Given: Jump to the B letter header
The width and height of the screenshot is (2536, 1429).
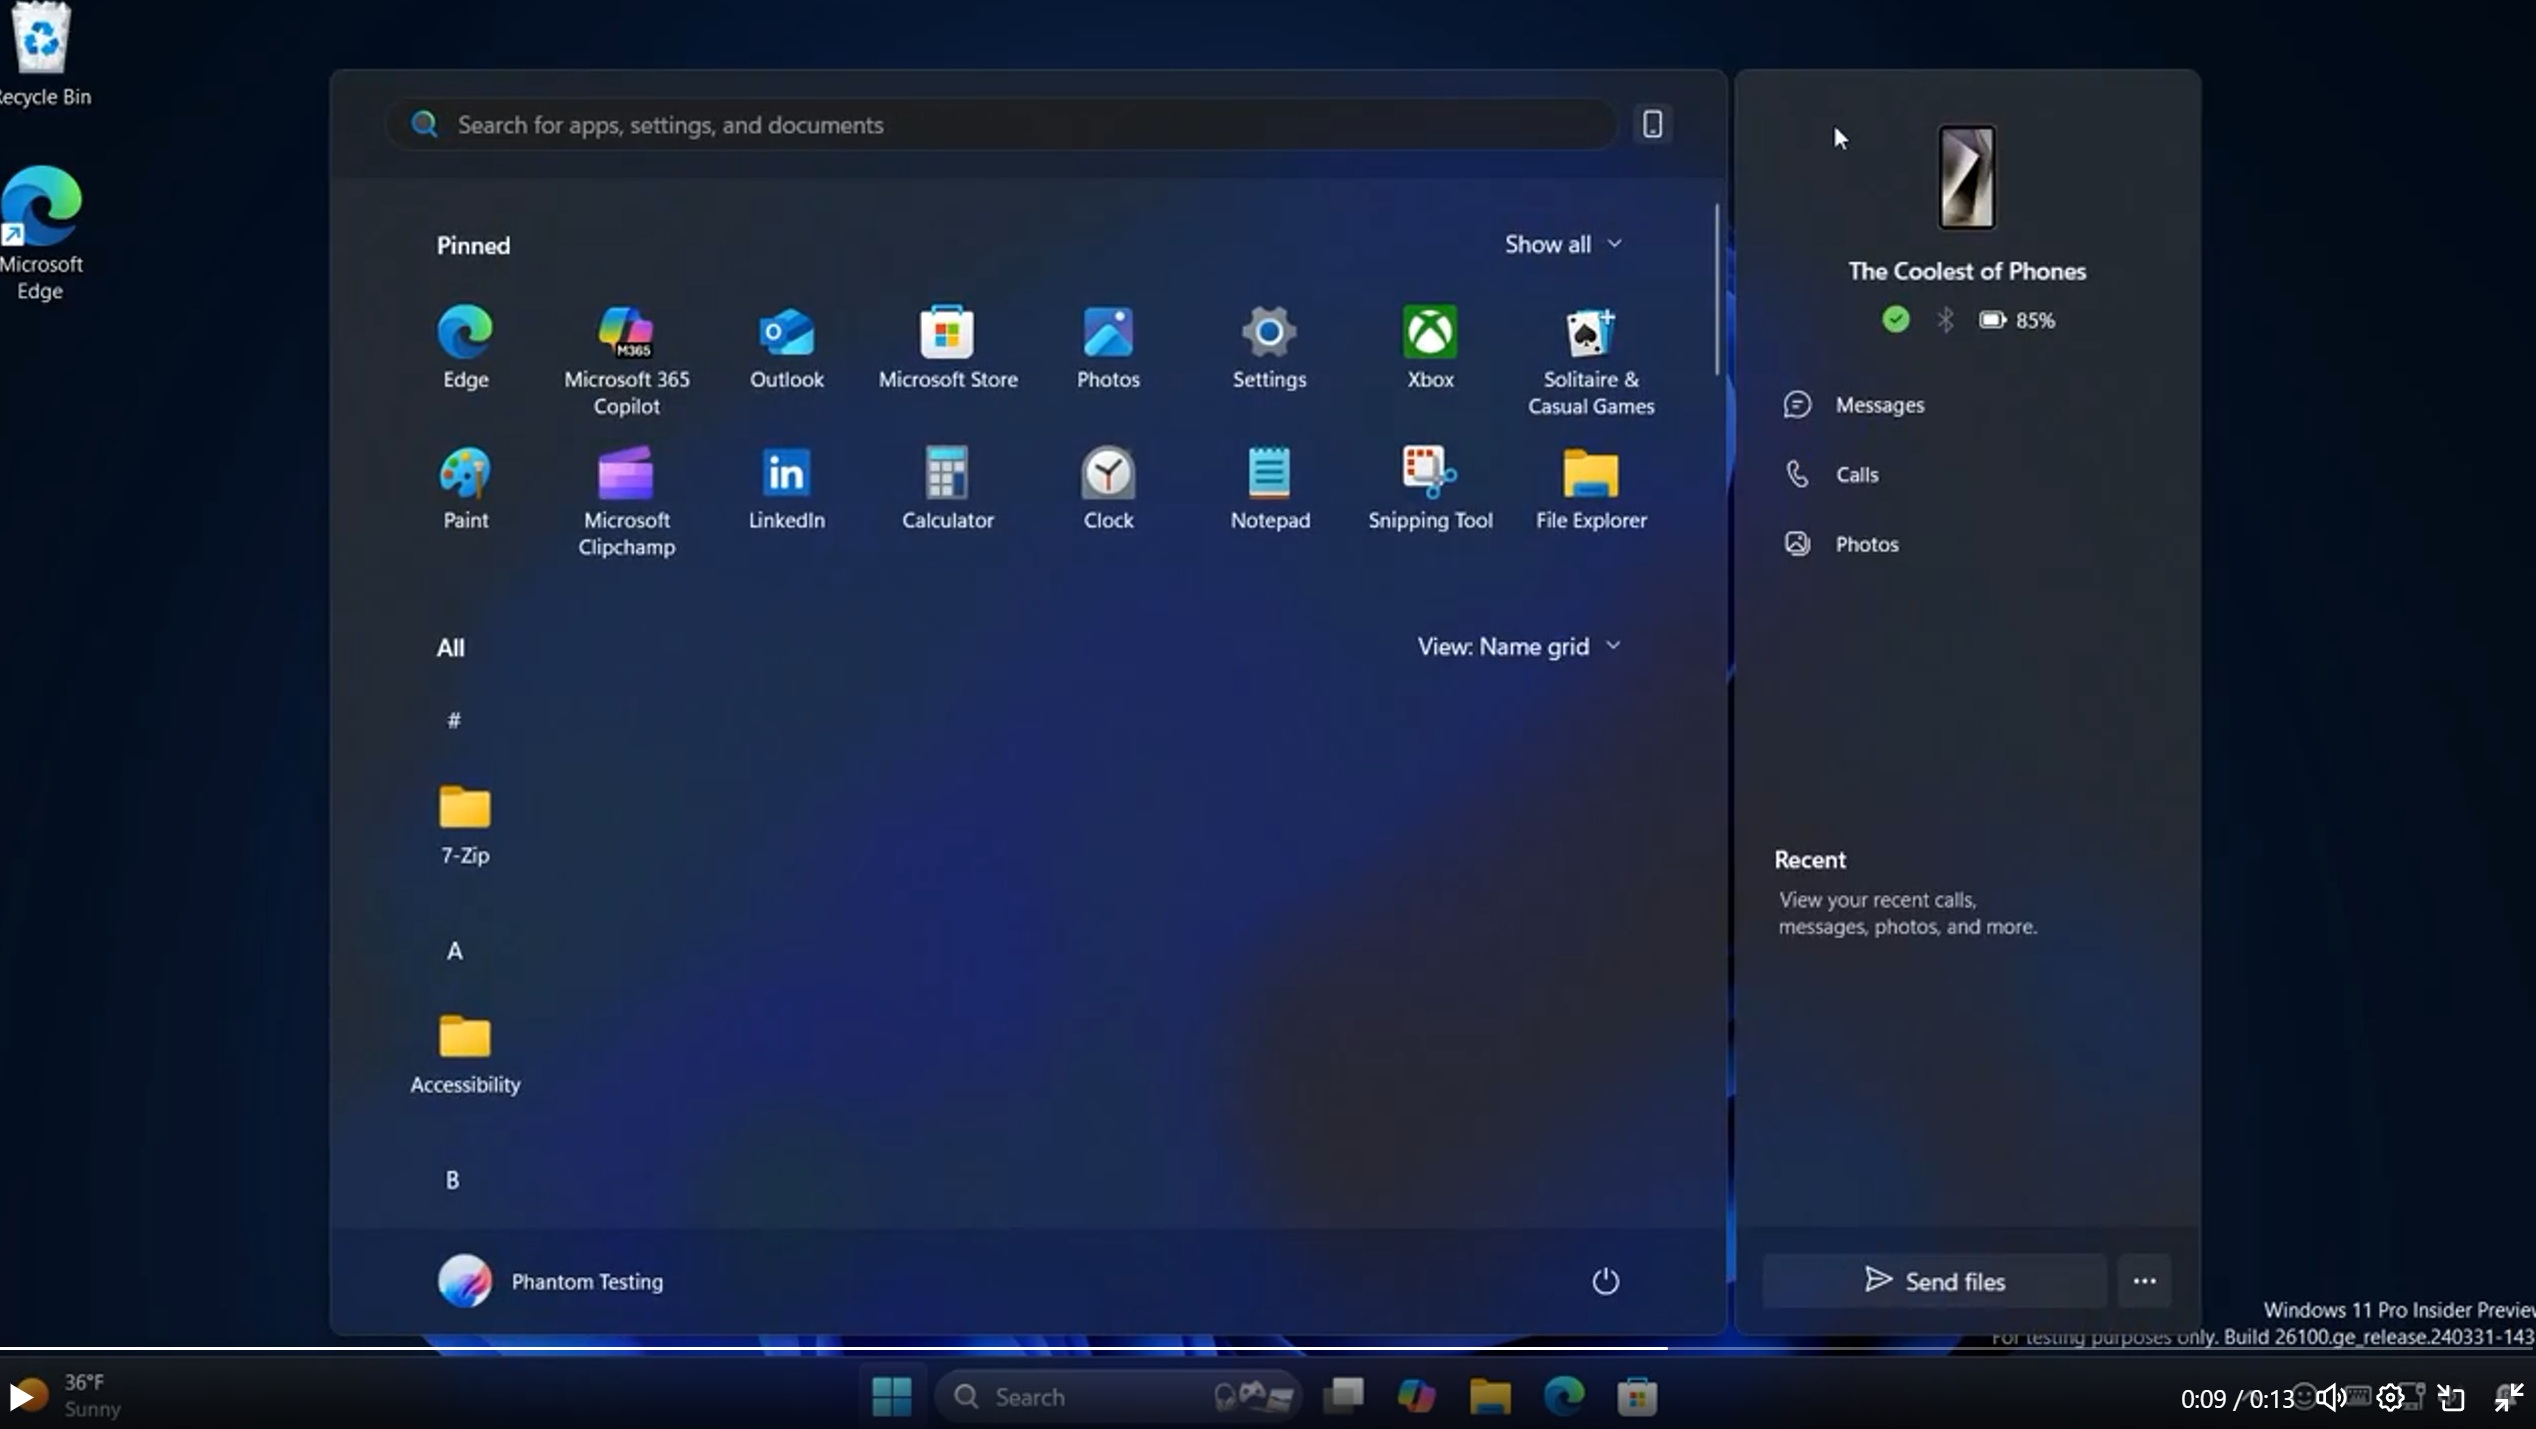Looking at the screenshot, I should (x=452, y=1180).
